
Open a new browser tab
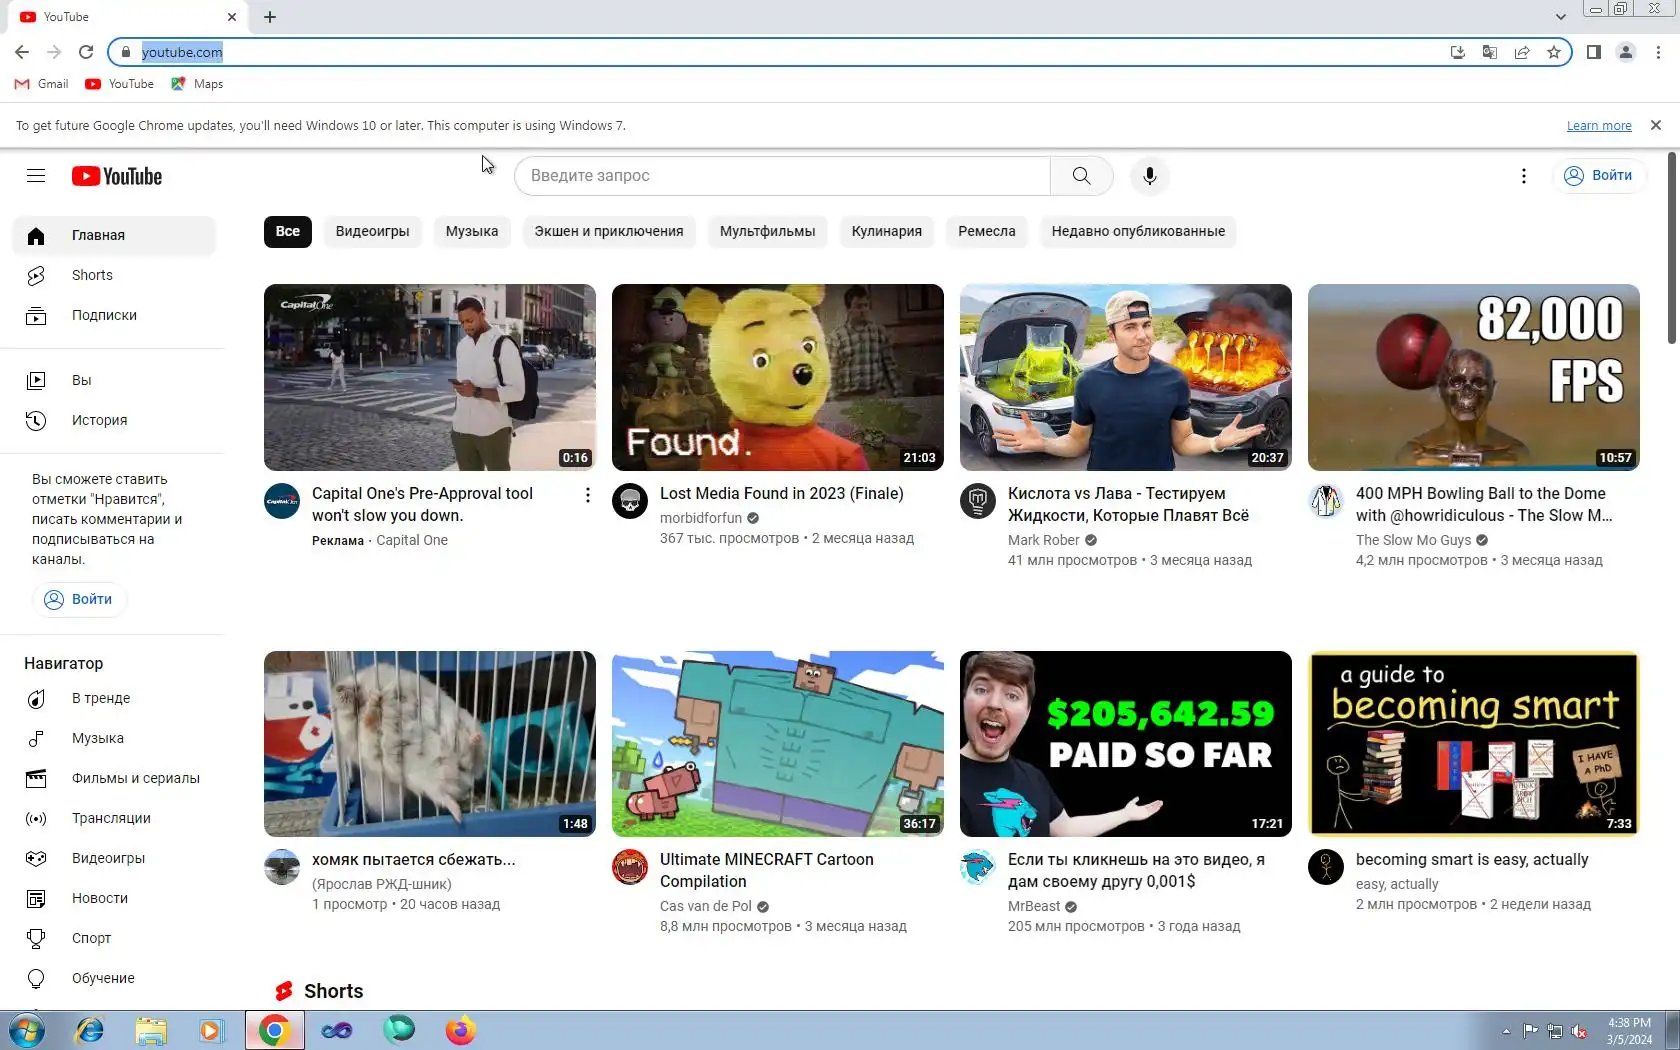270,17
